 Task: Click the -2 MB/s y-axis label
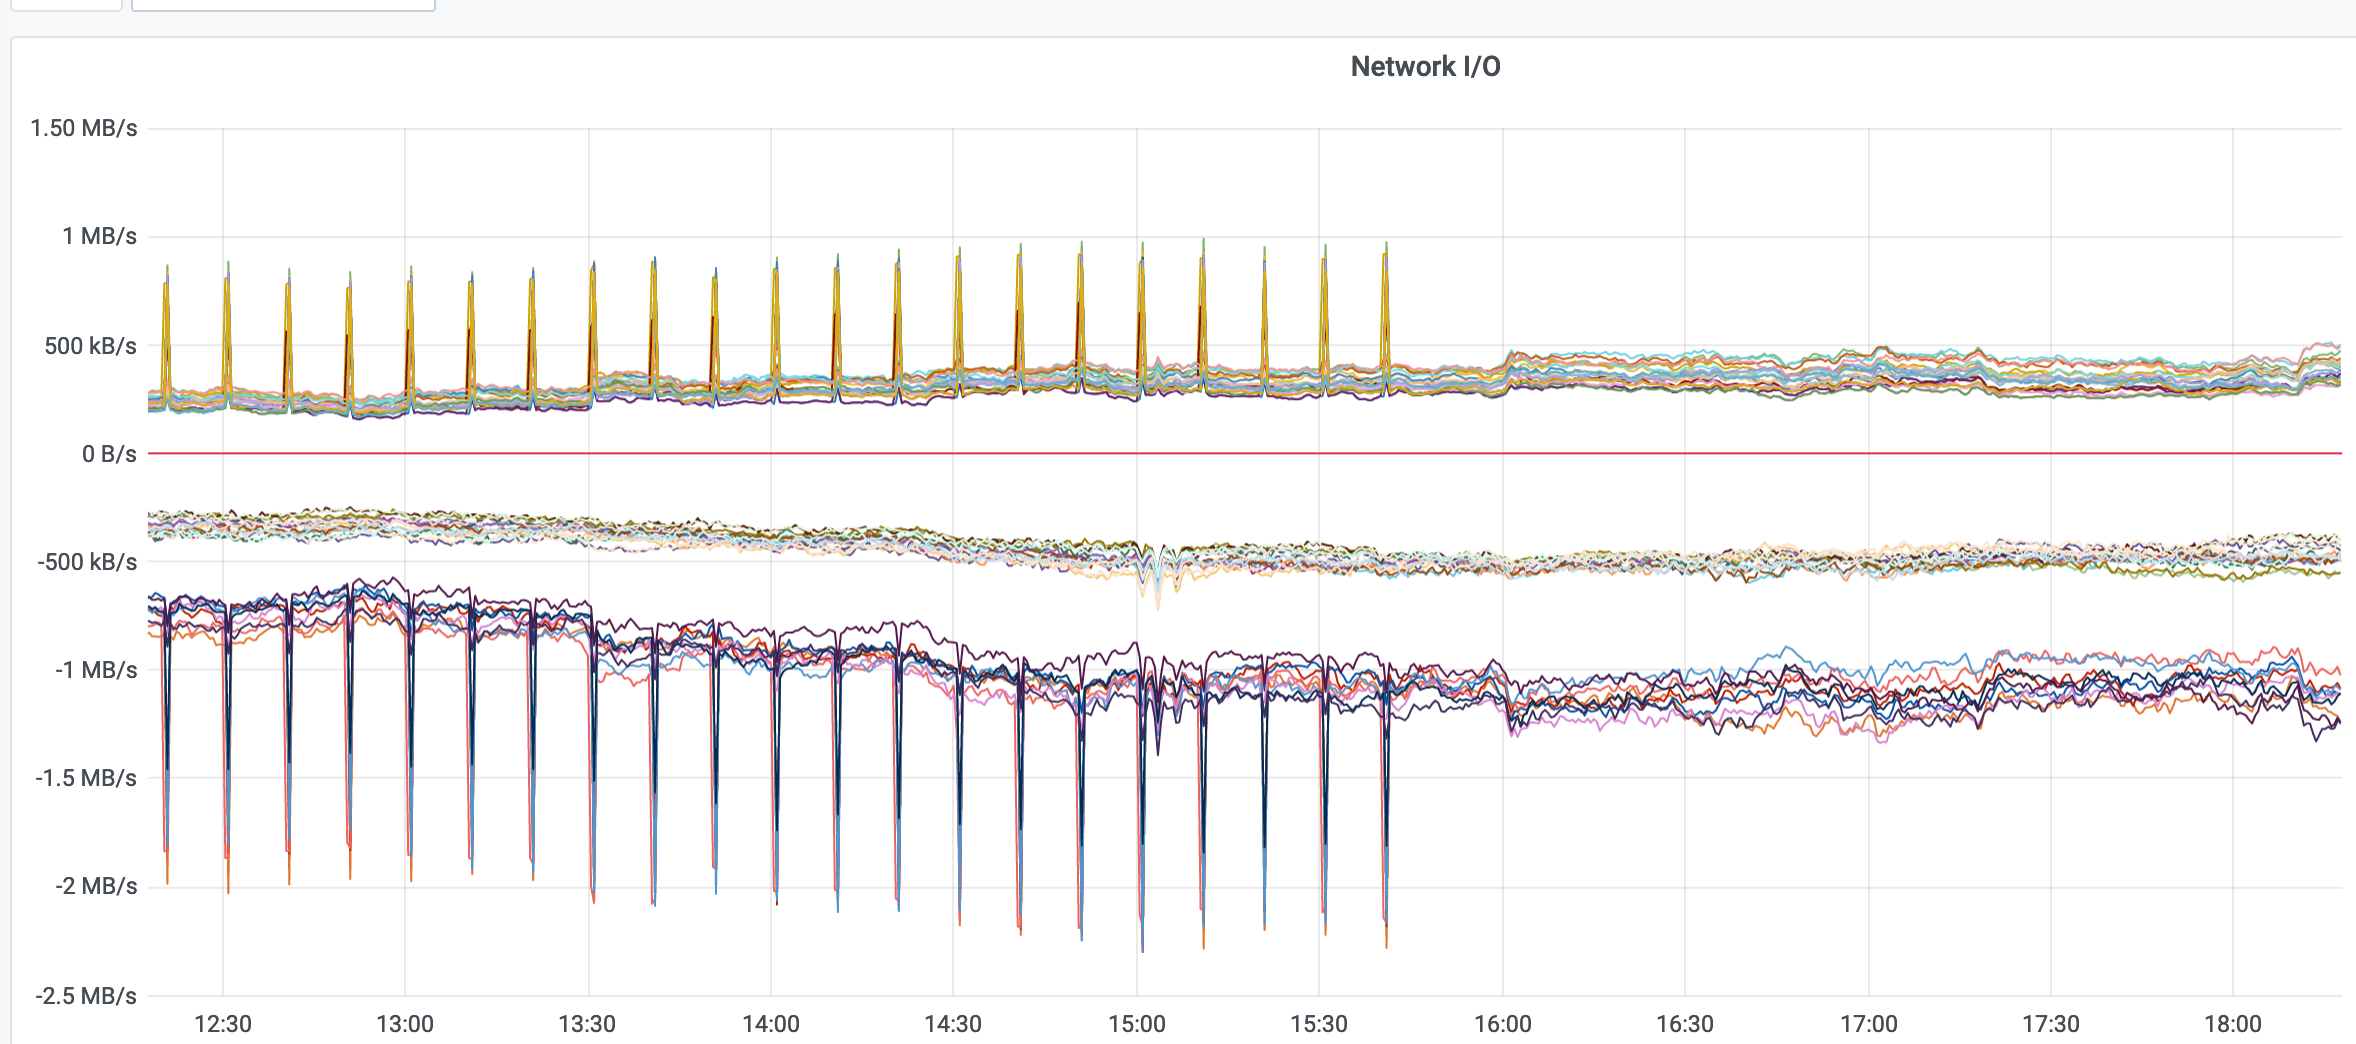(96, 886)
